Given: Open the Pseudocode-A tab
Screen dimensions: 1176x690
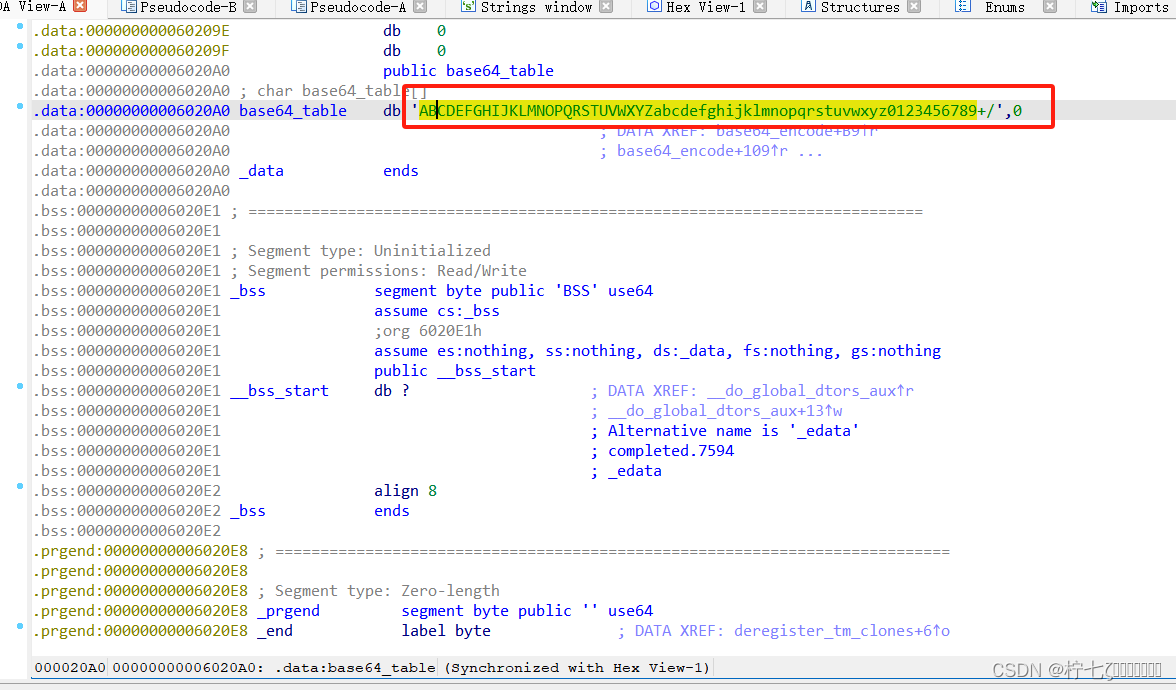Looking at the screenshot, I should (358, 7).
